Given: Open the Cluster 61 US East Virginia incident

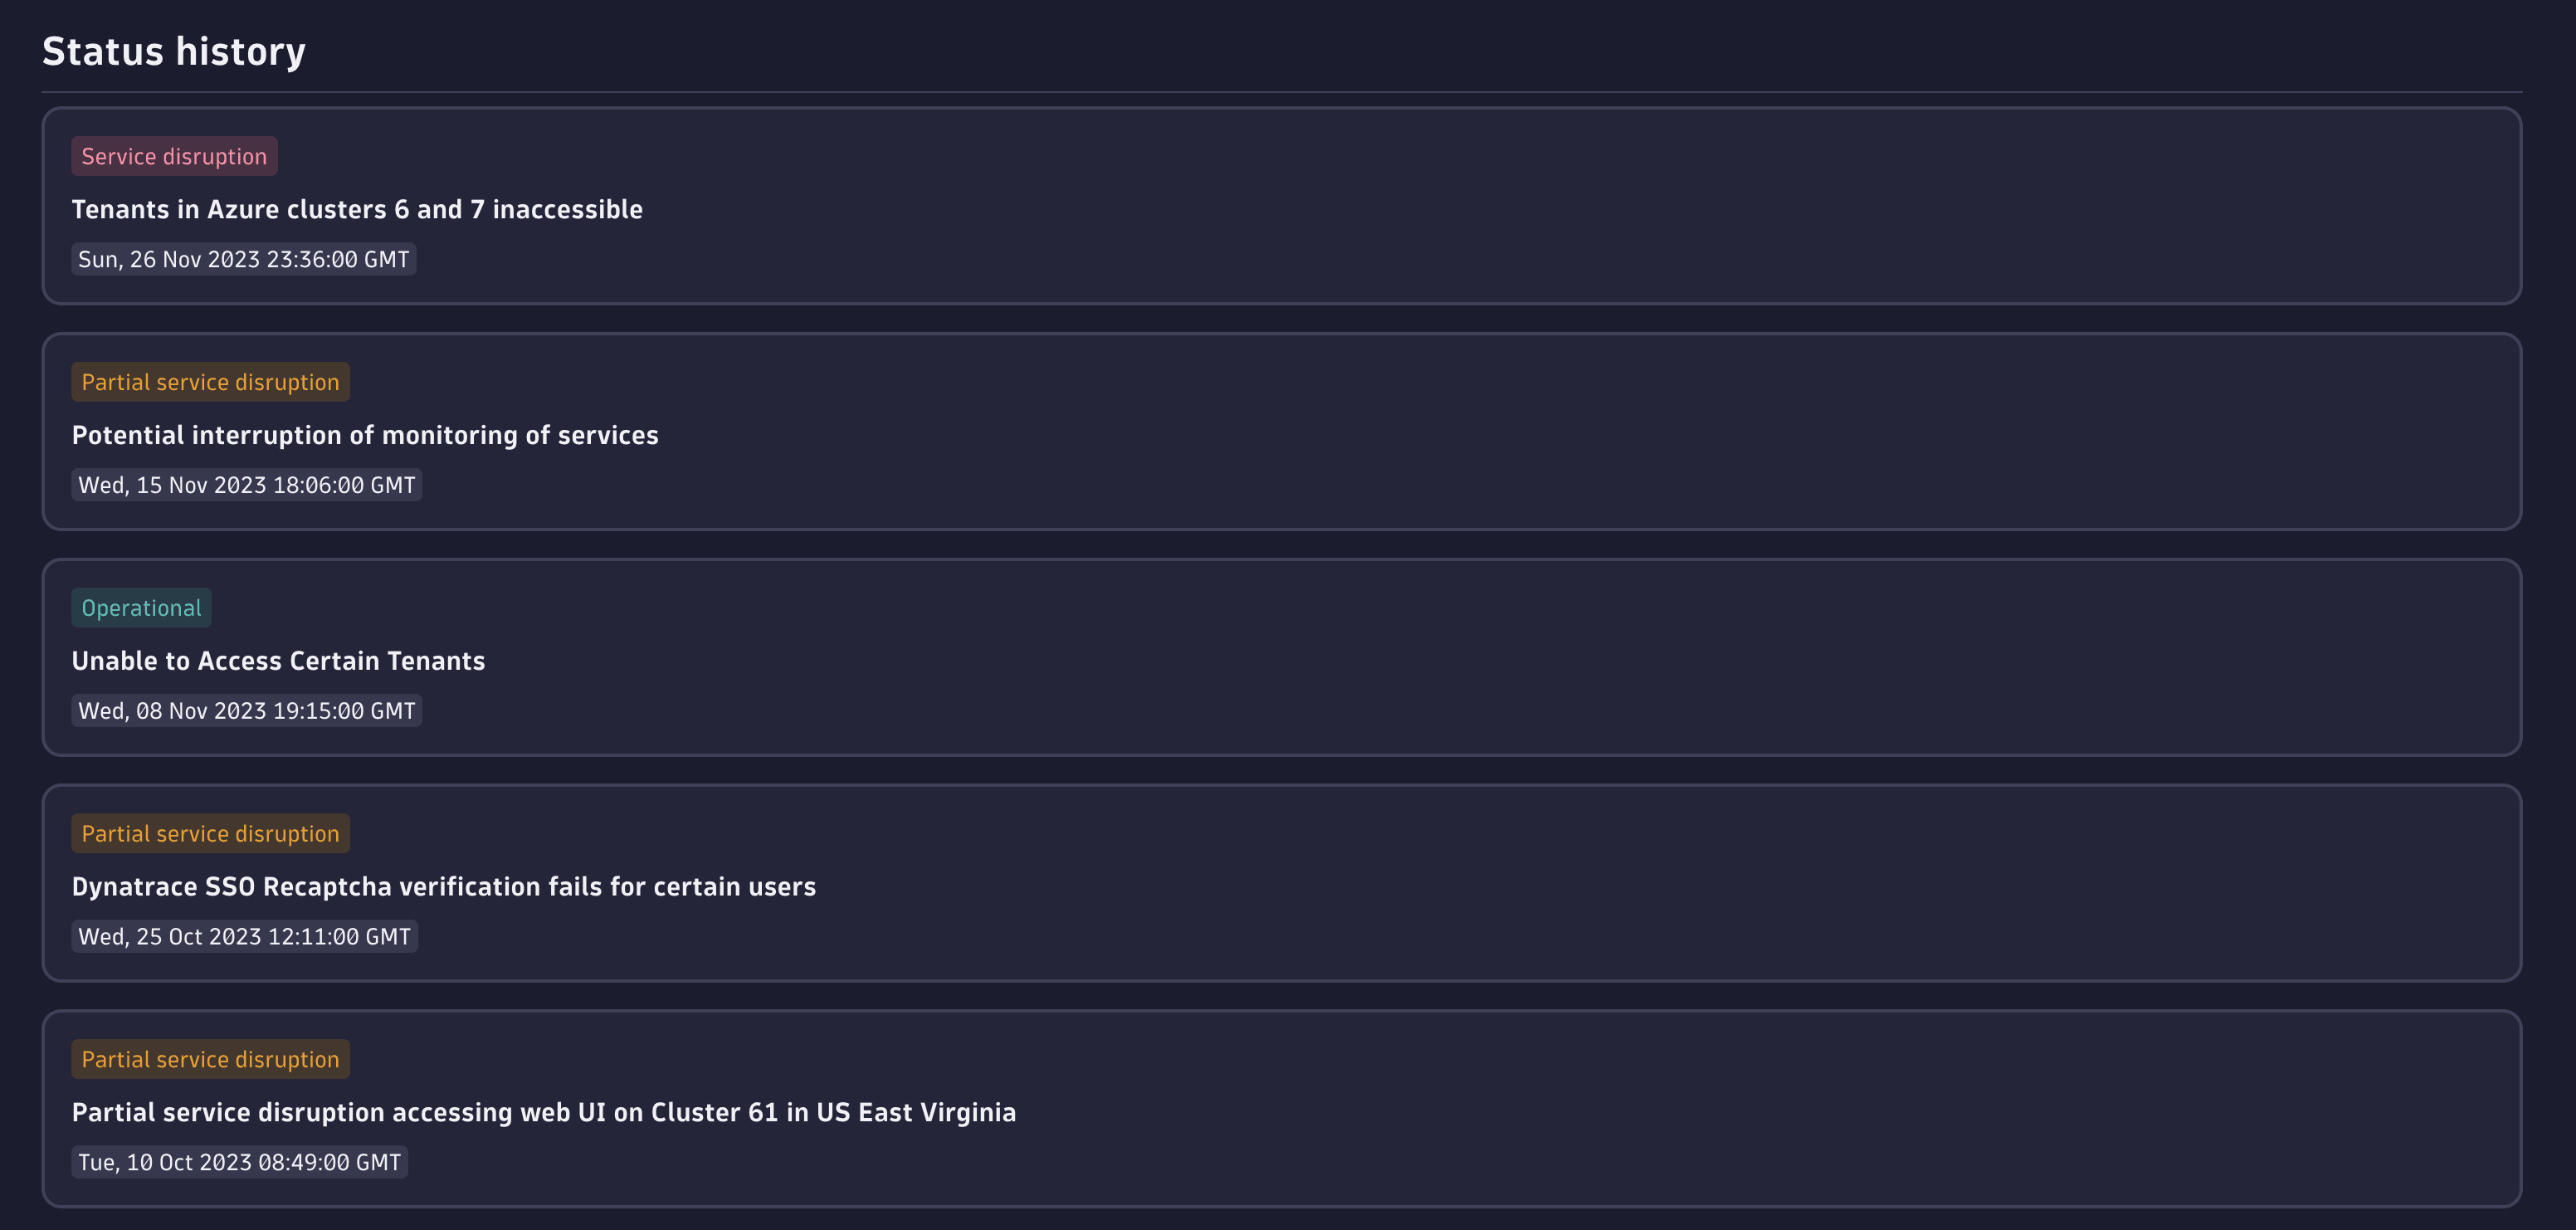Looking at the screenshot, I should 543,1113.
